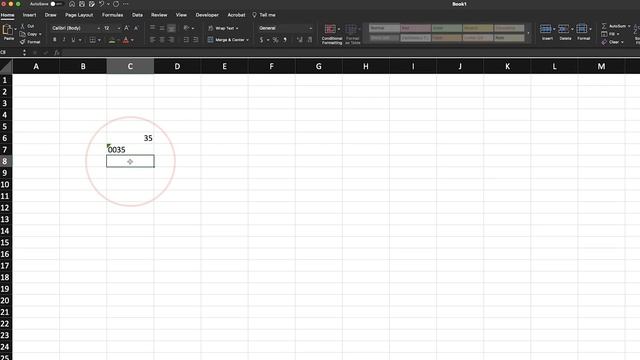Viewport: 640px width, 360px height.
Task: Apply comma style format
Action: [x=285, y=40]
